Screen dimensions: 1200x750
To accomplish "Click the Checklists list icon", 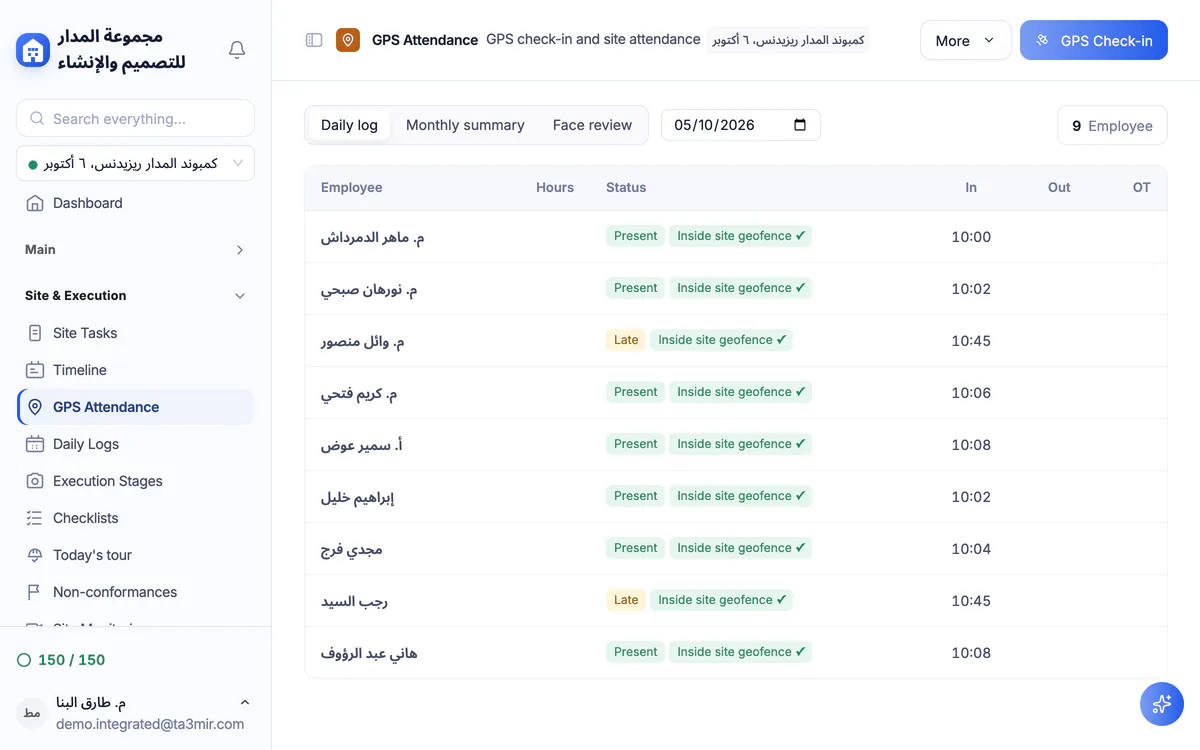I will tap(35, 518).
